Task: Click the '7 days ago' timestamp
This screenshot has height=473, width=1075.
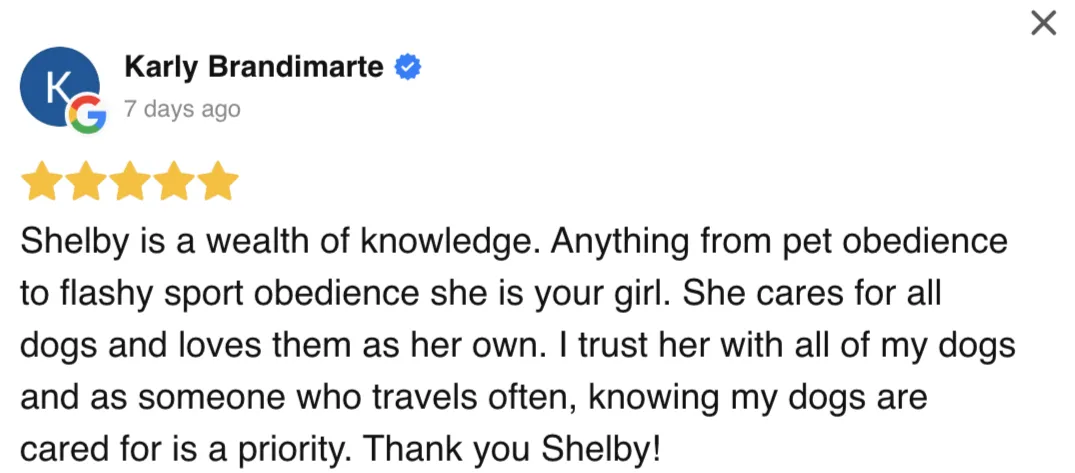Action: pyautogui.click(x=182, y=109)
